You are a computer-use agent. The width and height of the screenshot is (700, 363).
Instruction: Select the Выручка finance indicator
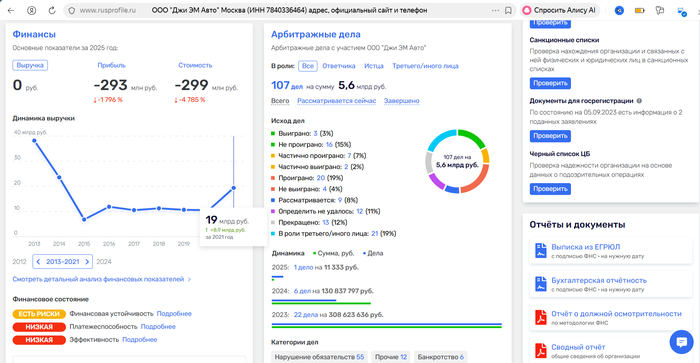pyautogui.click(x=30, y=65)
